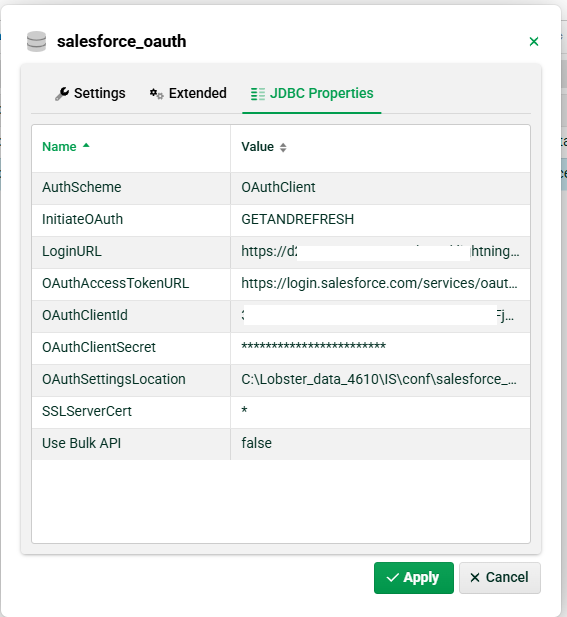Click the SSLServerCert asterisk value

tap(244, 410)
